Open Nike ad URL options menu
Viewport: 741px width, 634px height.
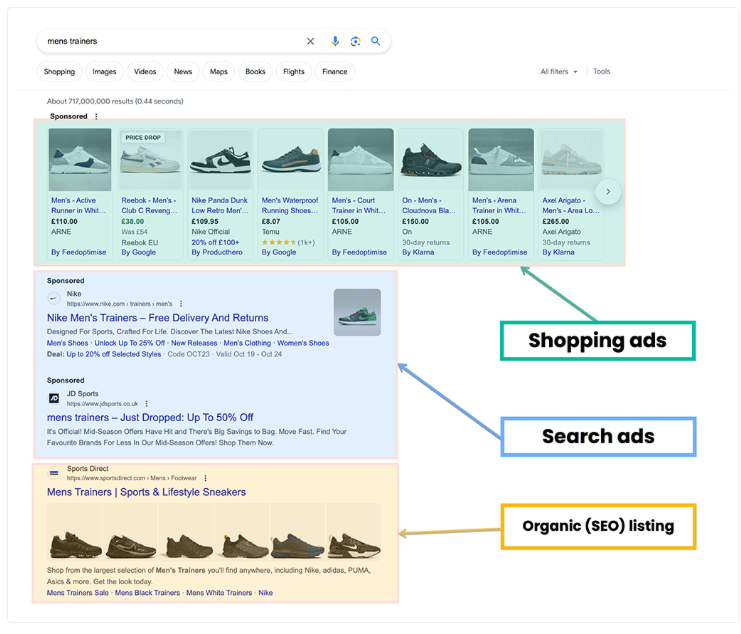pyautogui.click(x=181, y=303)
